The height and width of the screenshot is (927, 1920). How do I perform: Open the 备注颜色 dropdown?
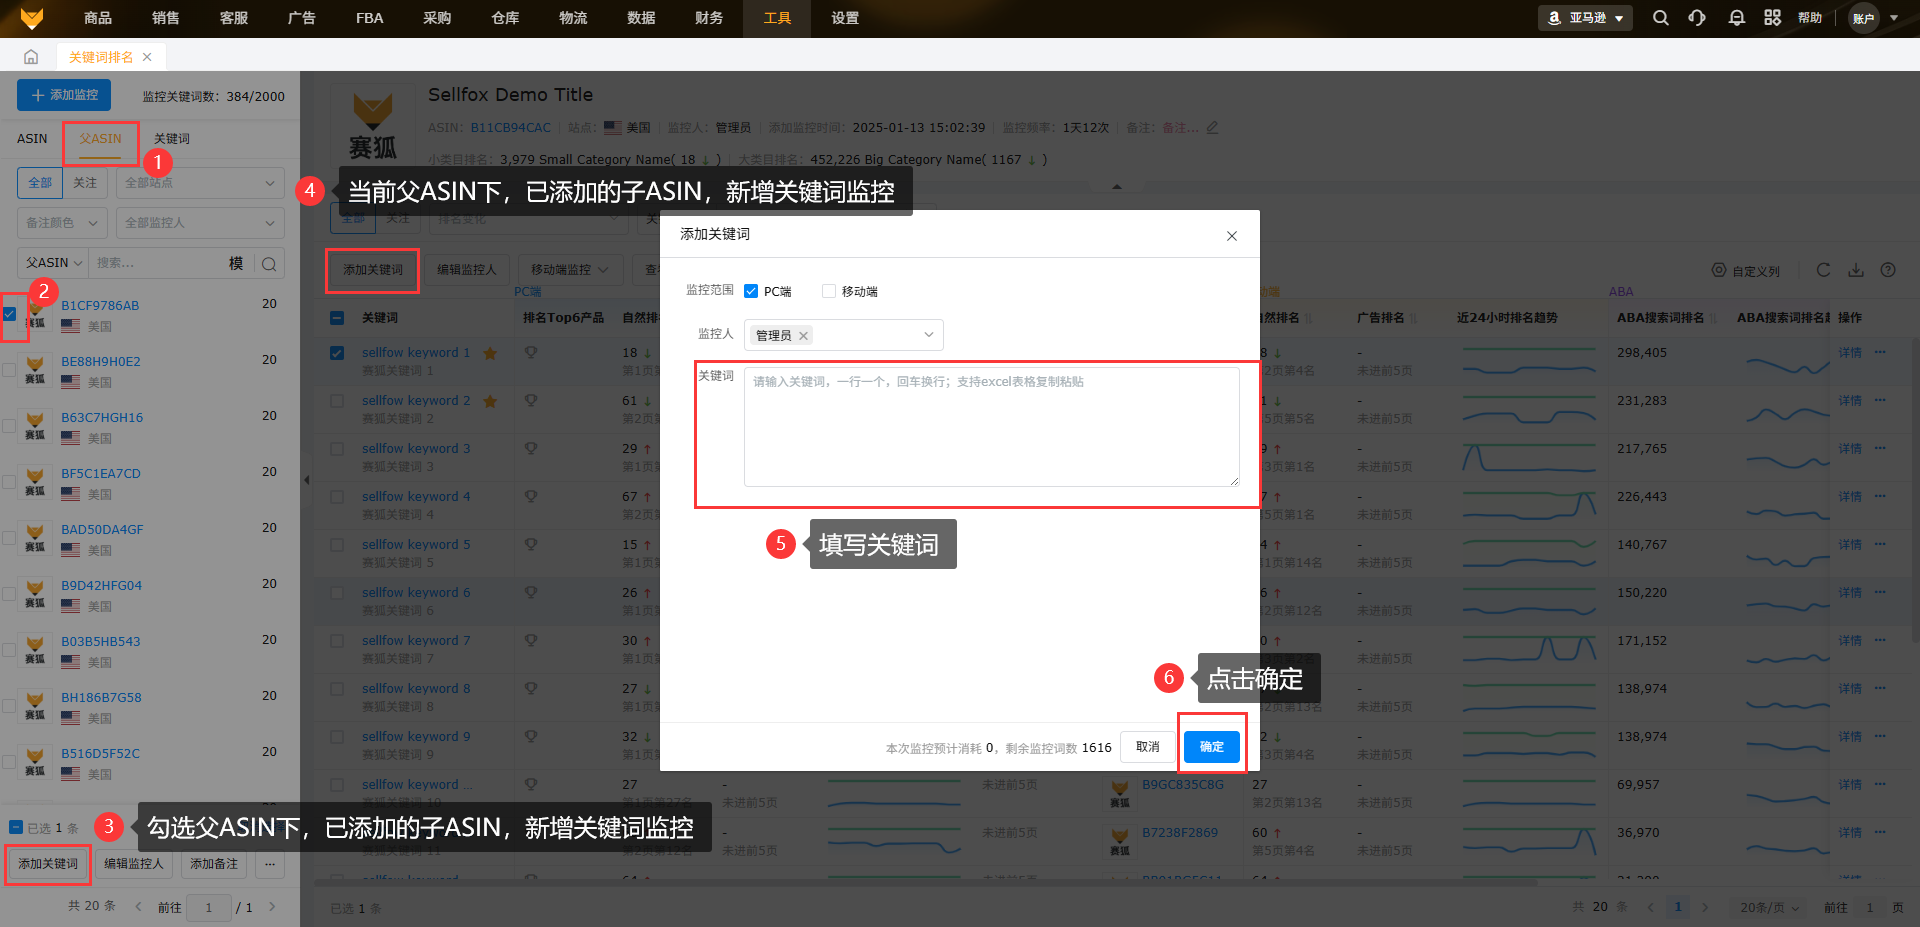pyautogui.click(x=62, y=223)
